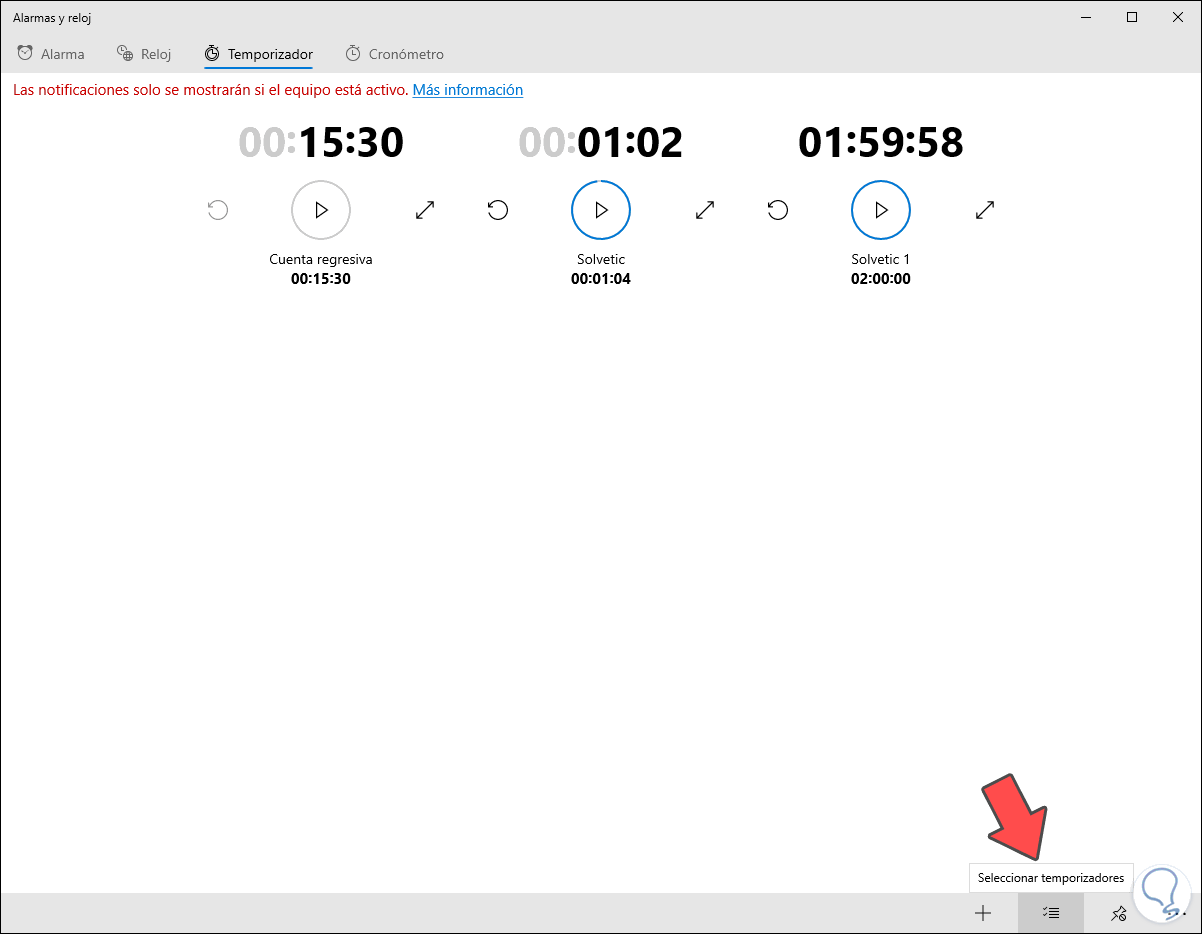1202x934 pixels.
Task: Click the Seleccionar temporizadores list icon
Action: 1051,913
